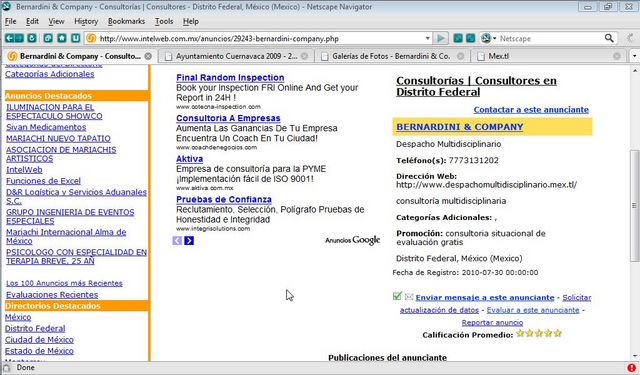
Task: Open BERNARDINI & COMPANY heading link
Action: pos(460,127)
